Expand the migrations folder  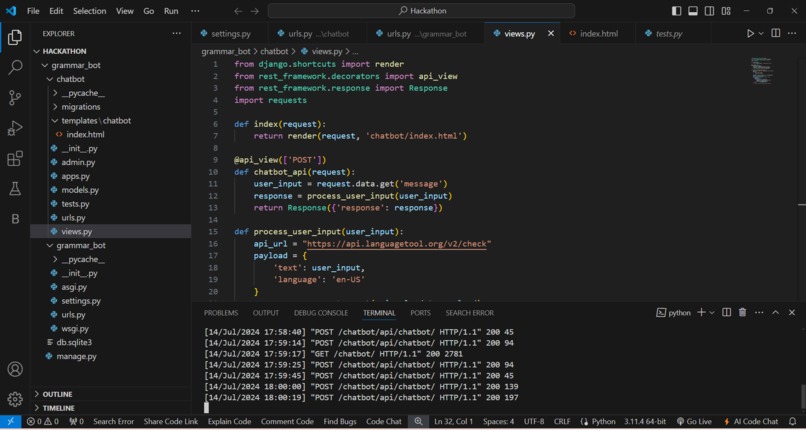[56, 107]
